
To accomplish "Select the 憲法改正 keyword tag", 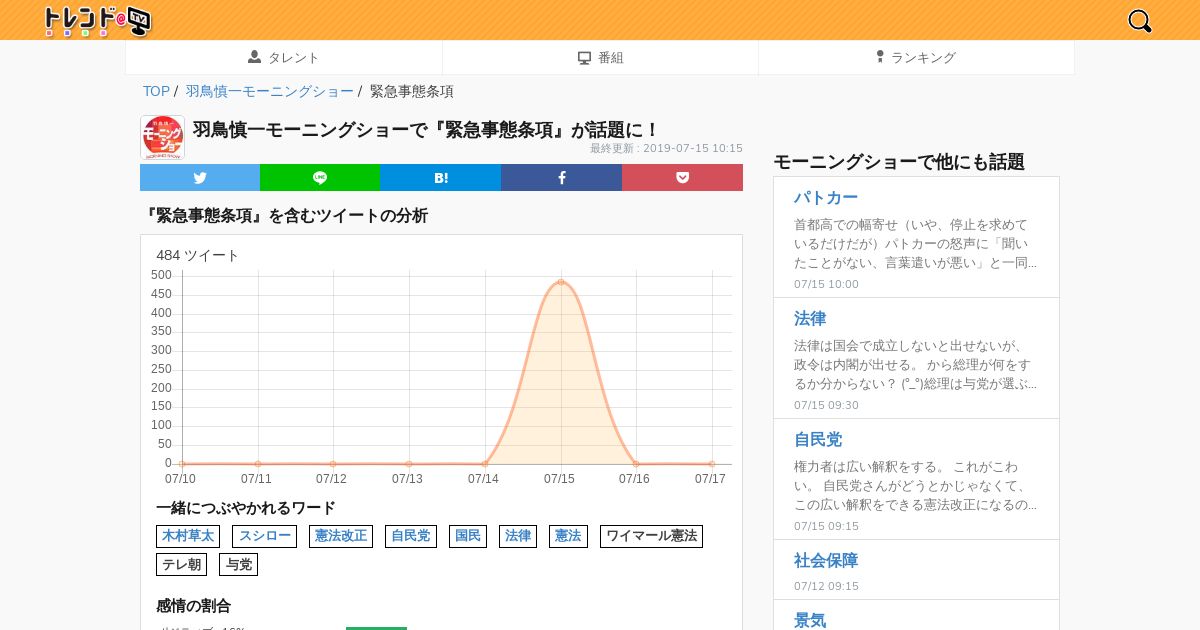I will (341, 536).
